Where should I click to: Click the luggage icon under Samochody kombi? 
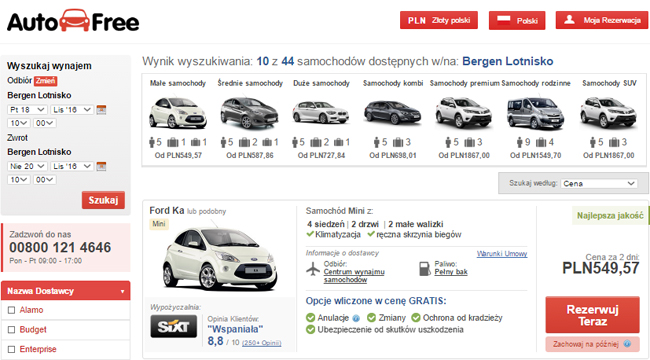click(398, 143)
